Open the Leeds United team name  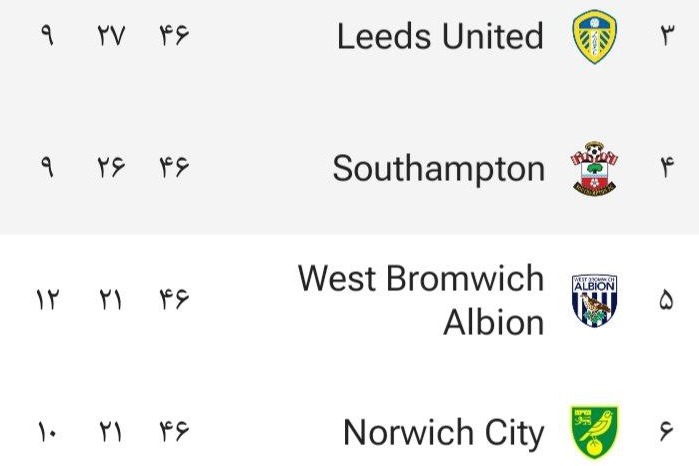click(440, 37)
